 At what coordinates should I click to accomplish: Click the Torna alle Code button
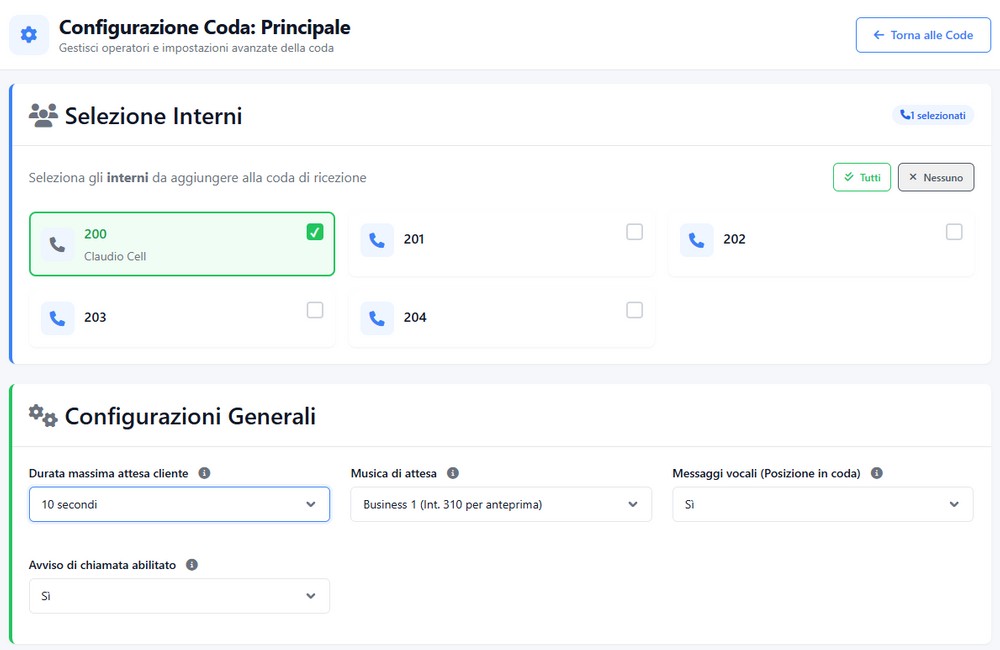point(922,35)
